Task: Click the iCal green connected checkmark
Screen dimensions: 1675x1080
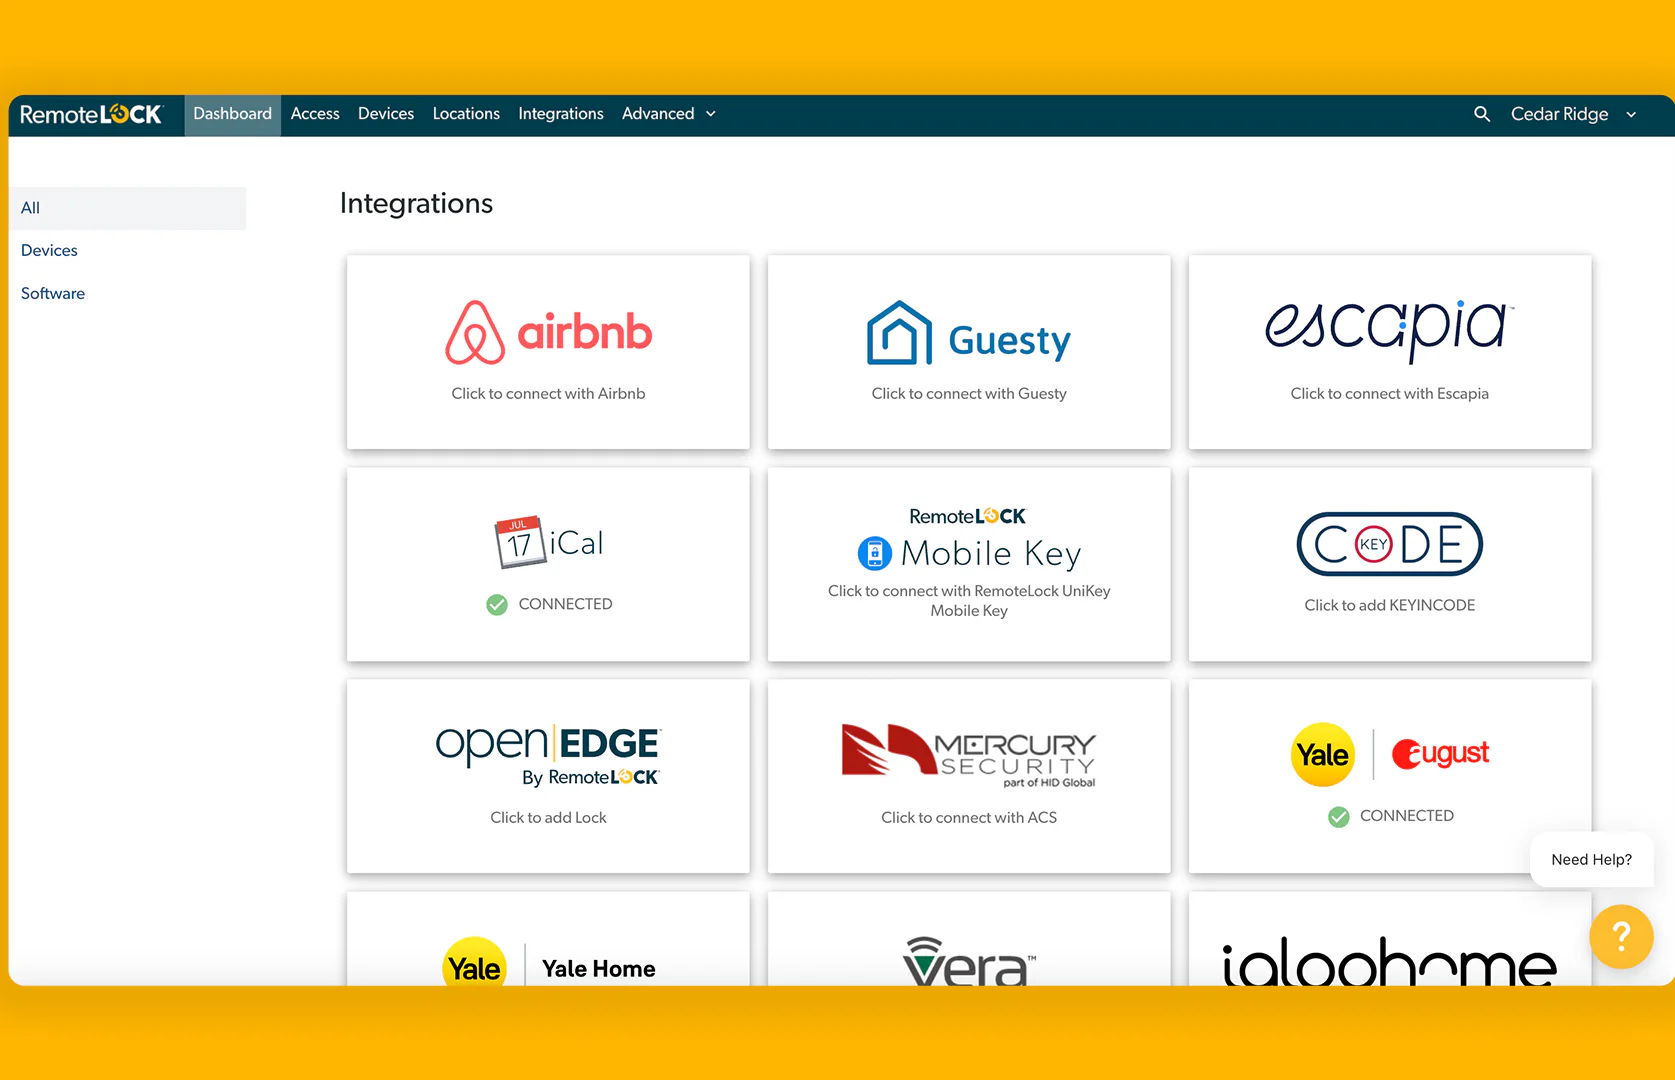Action: (x=496, y=604)
